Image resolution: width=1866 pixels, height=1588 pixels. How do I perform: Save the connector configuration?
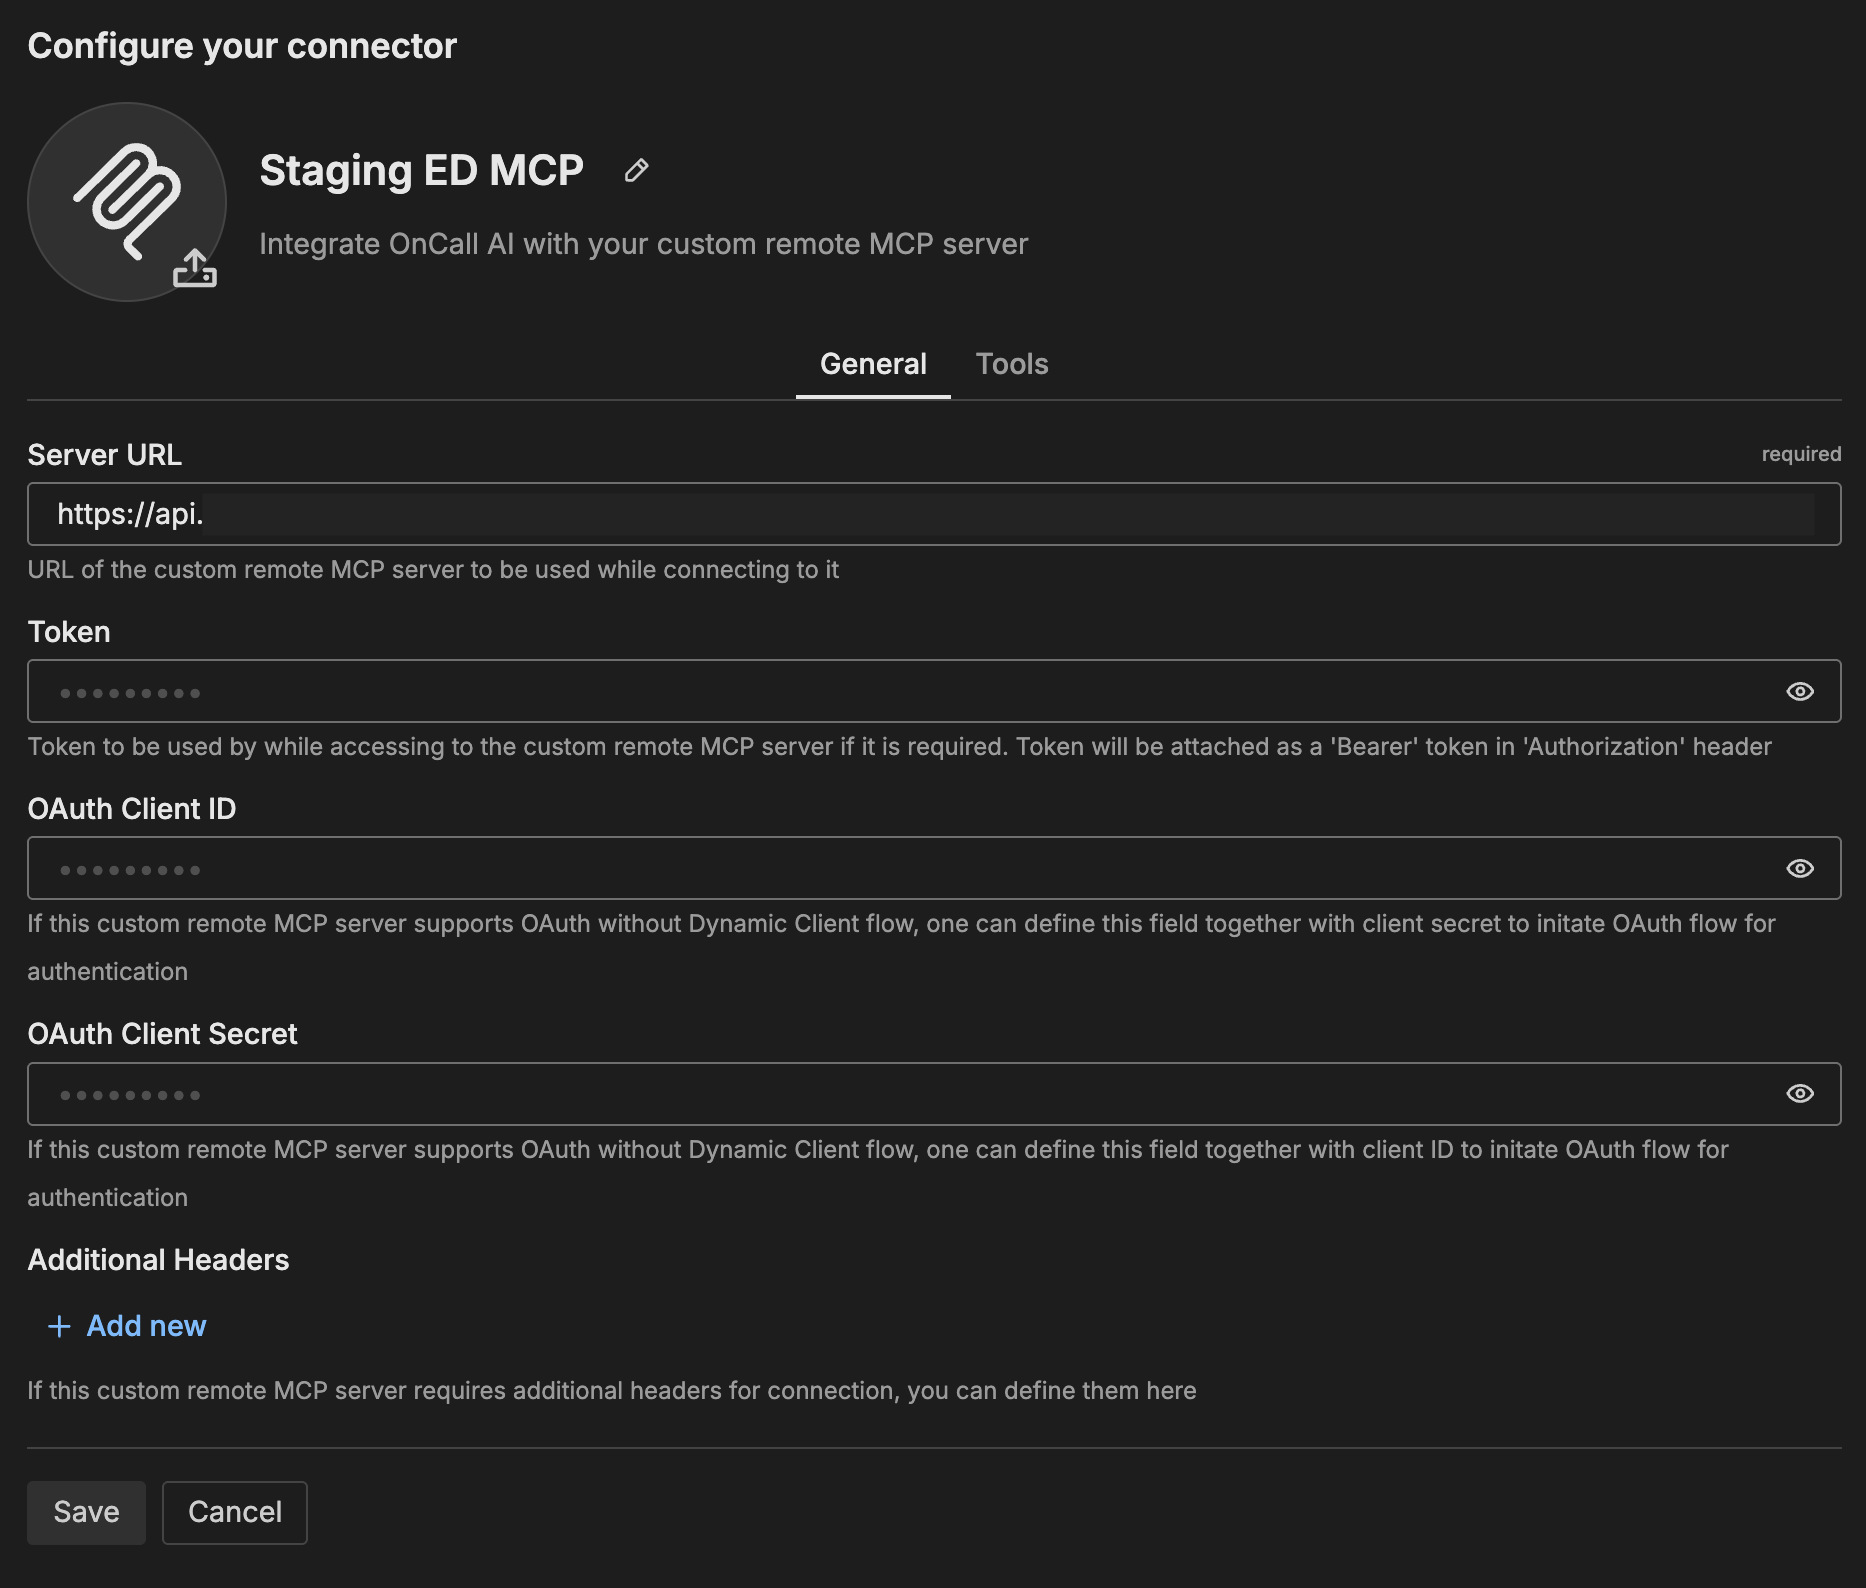coord(86,1512)
